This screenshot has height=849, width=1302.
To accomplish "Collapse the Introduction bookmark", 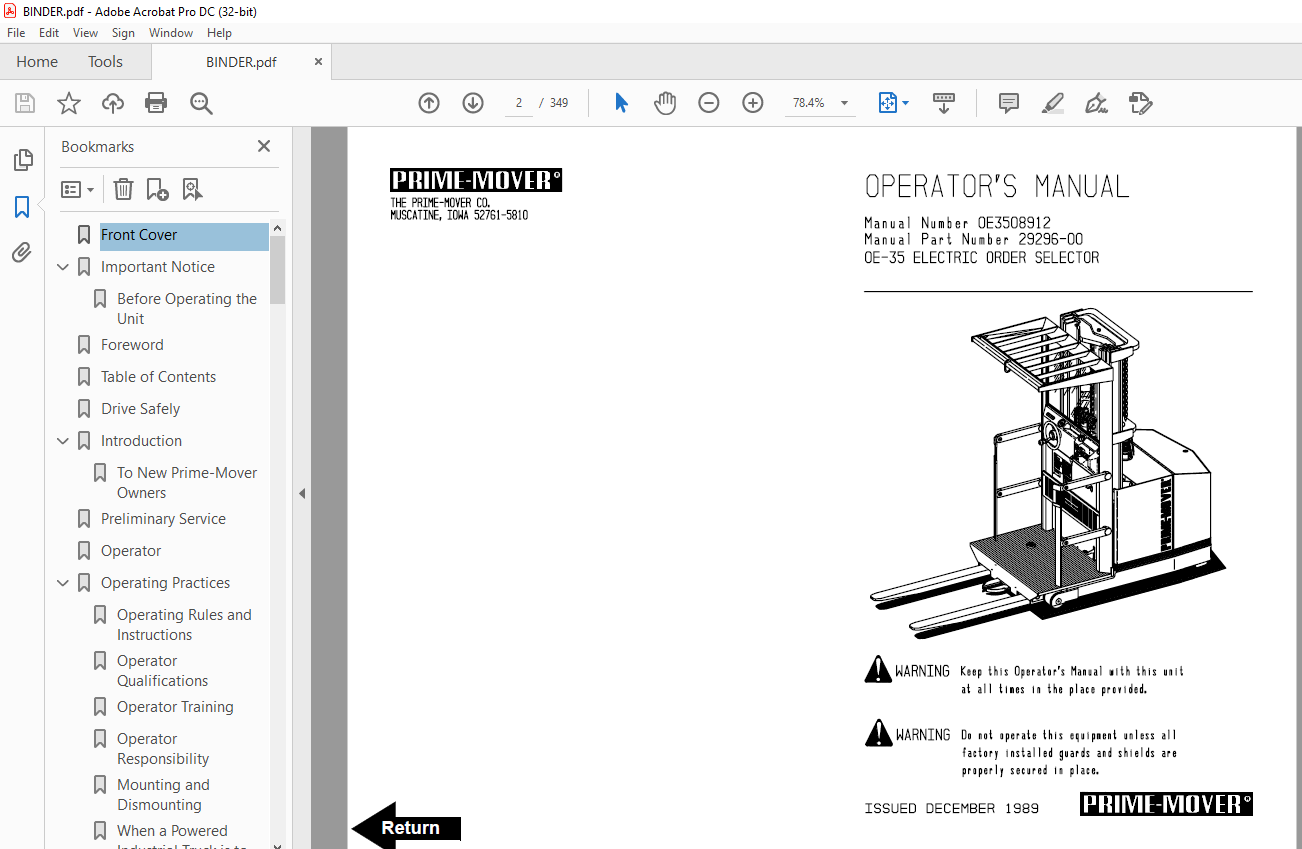I will point(63,441).
